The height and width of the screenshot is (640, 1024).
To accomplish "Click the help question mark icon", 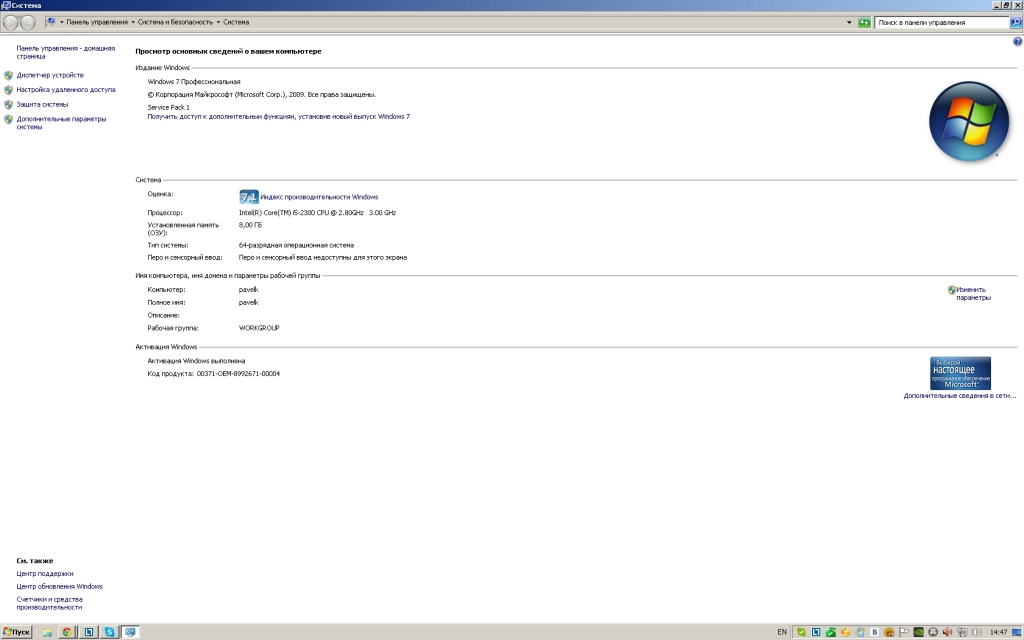I will pyautogui.click(x=1017, y=41).
